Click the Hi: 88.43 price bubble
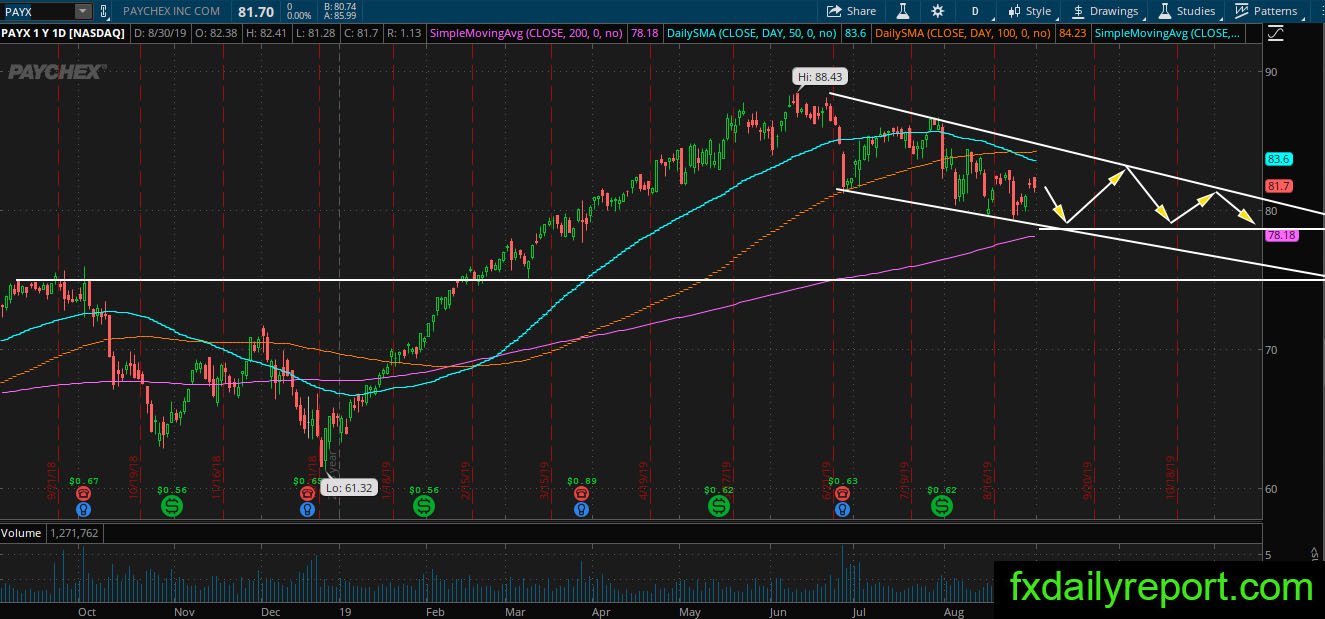This screenshot has height=619, width=1325. point(818,76)
